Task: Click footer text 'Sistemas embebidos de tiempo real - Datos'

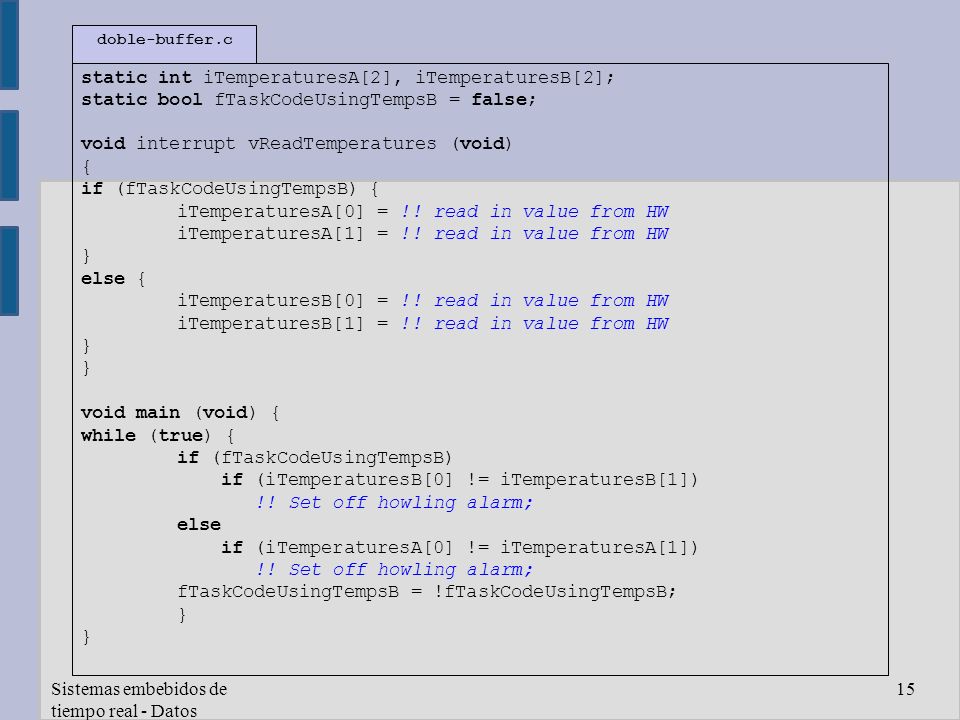Action: tap(139, 700)
